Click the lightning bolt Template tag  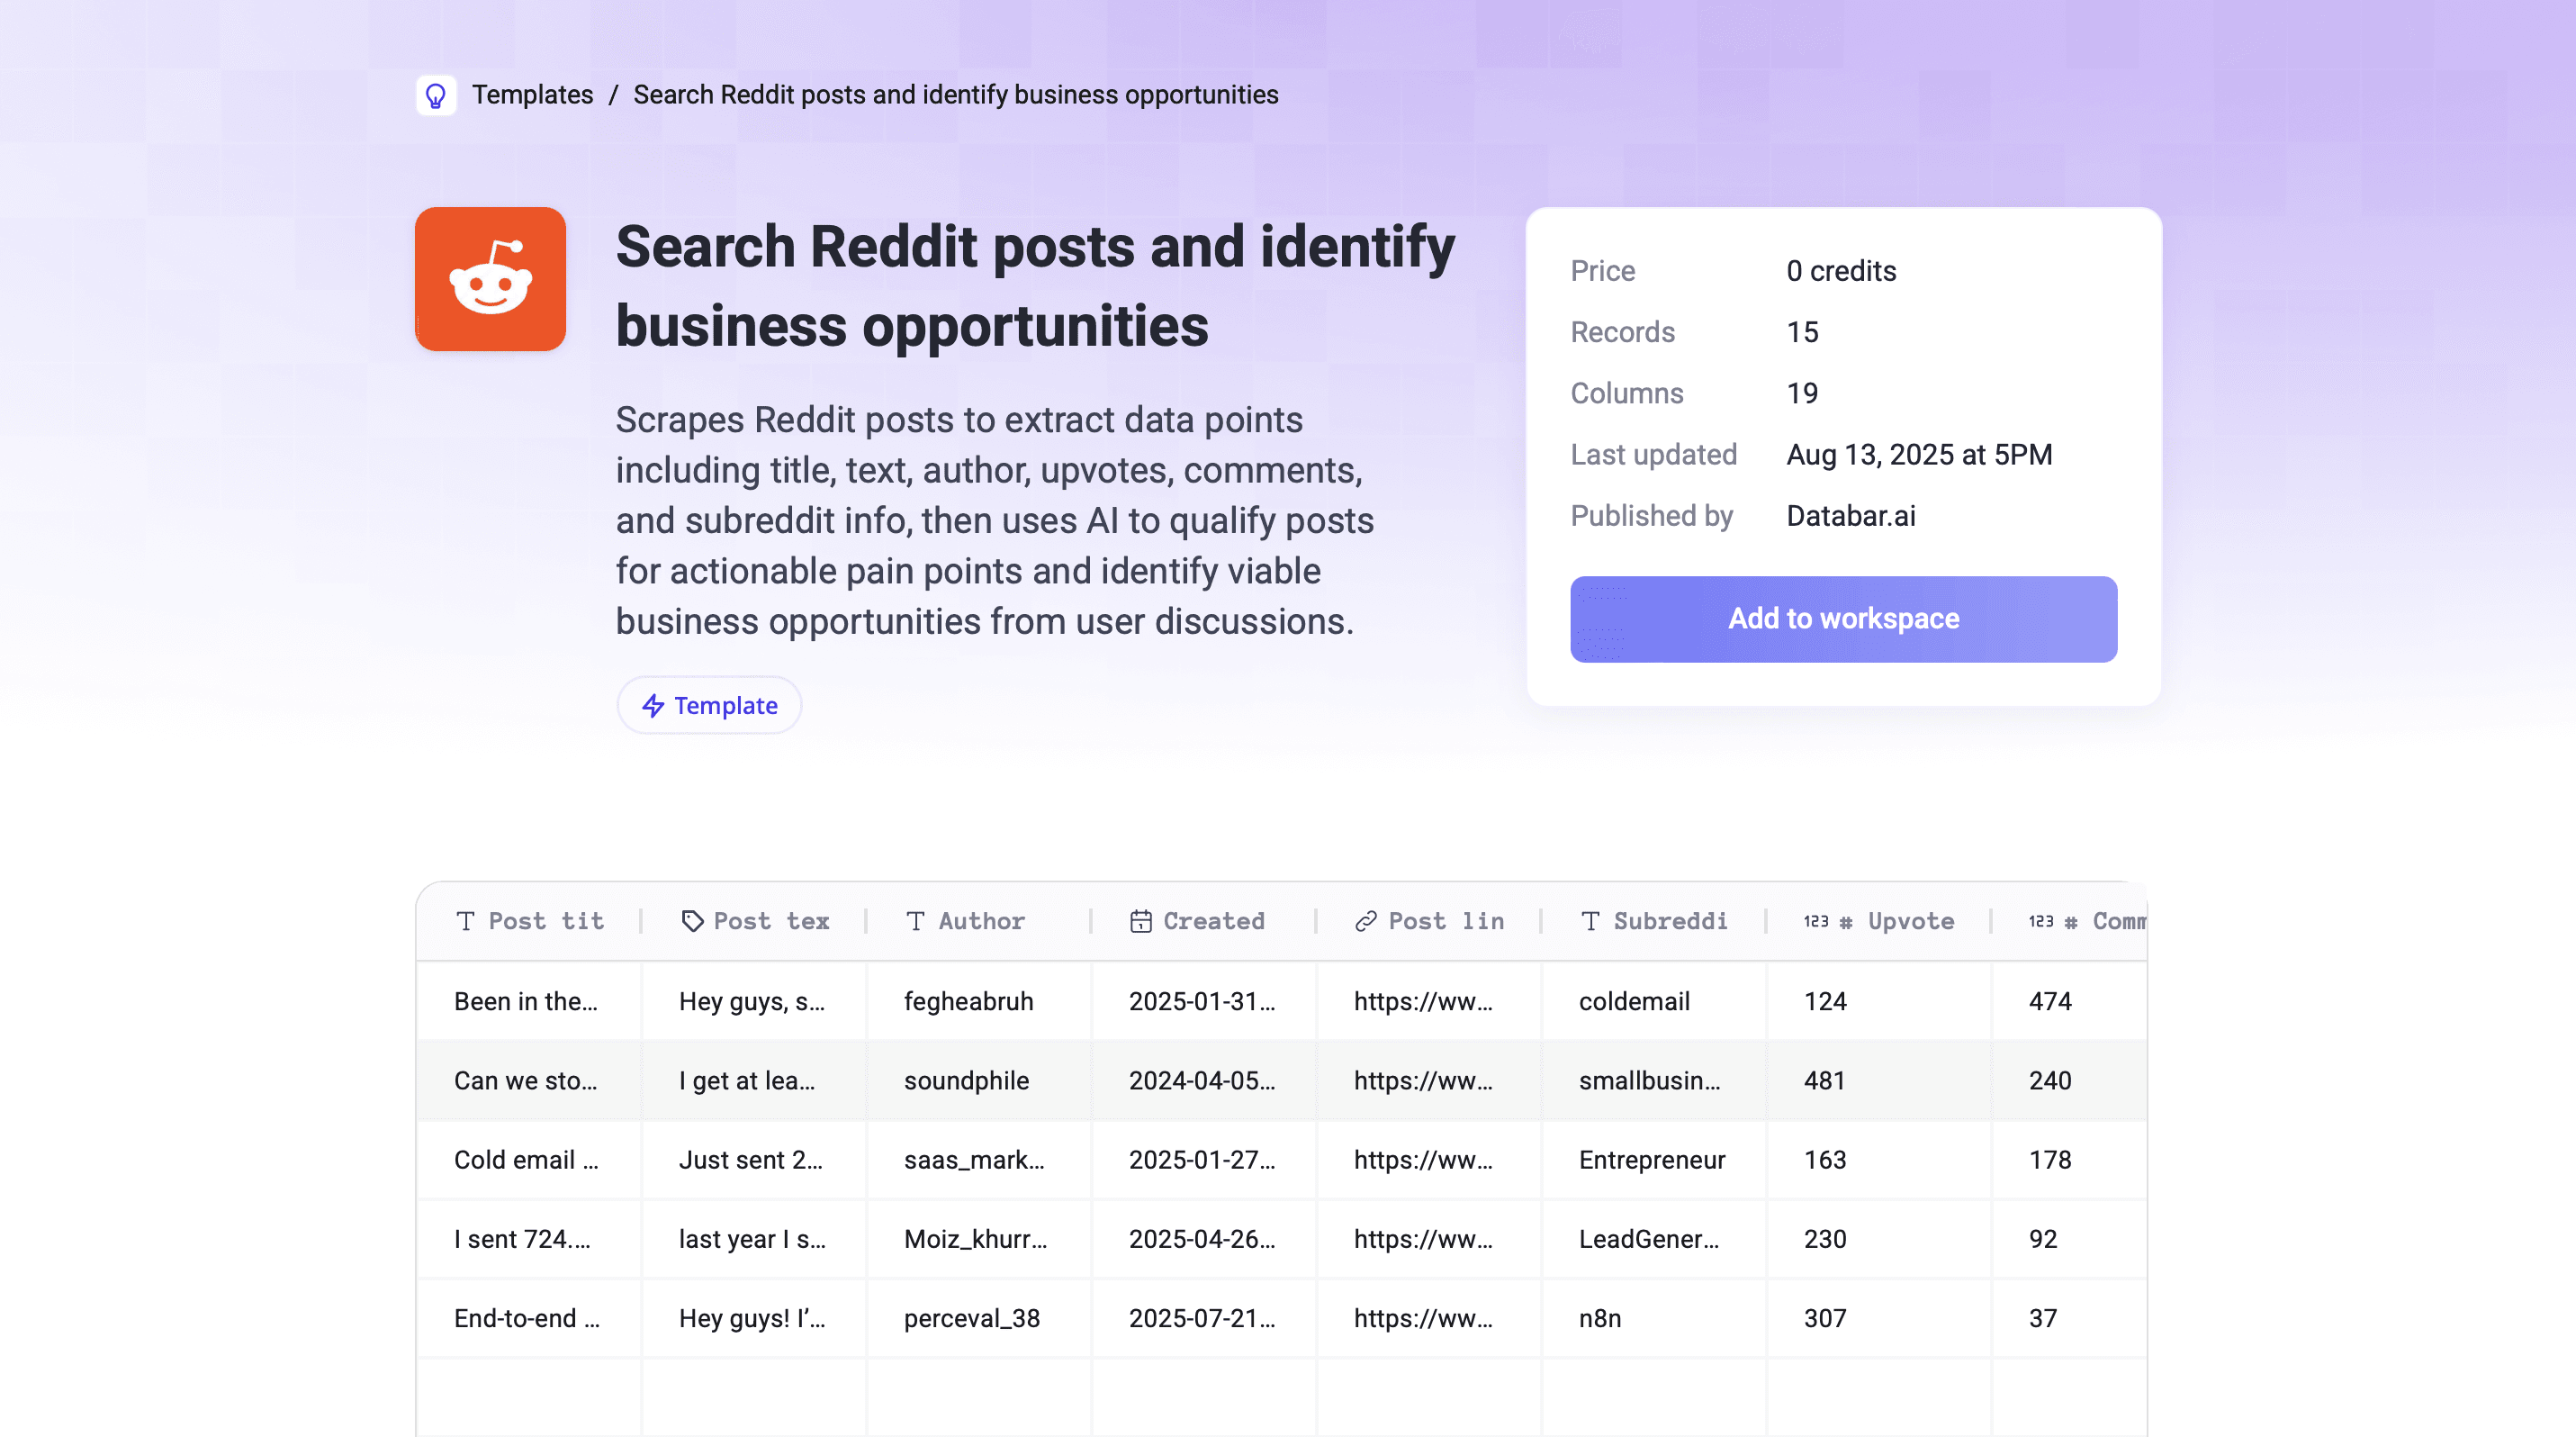709,705
